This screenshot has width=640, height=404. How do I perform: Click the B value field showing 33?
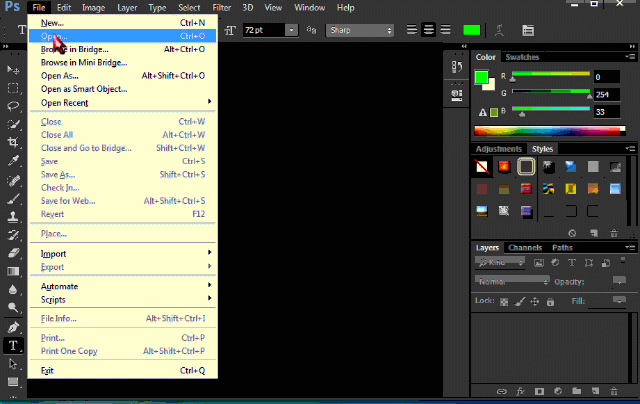tap(607, 112)
